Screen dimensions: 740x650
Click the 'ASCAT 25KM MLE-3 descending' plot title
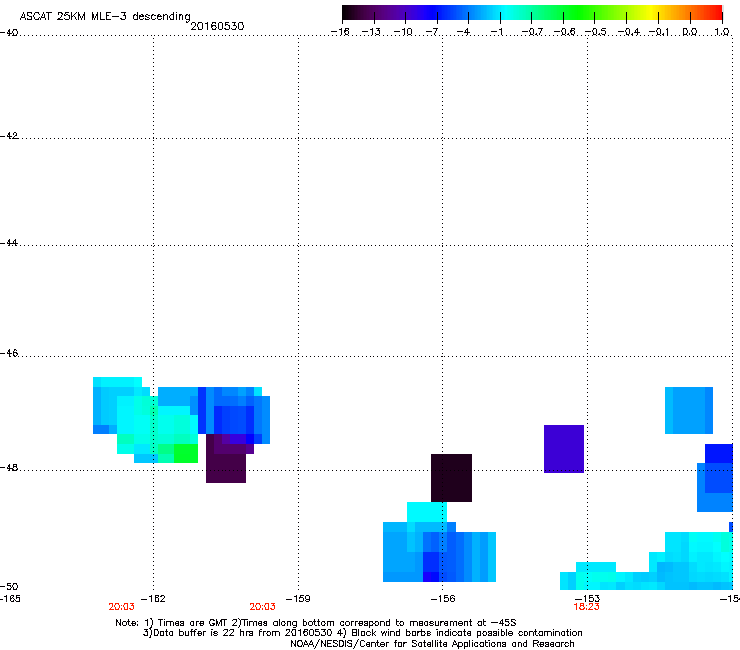pyautogui.click(x=105, y=16)
